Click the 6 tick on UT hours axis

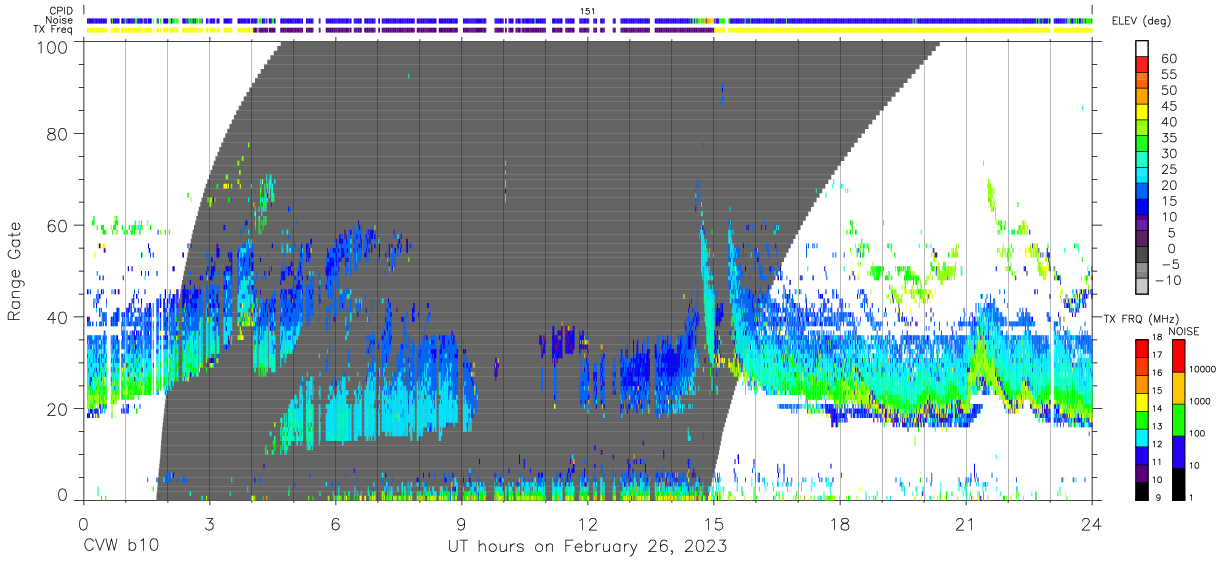335,523
